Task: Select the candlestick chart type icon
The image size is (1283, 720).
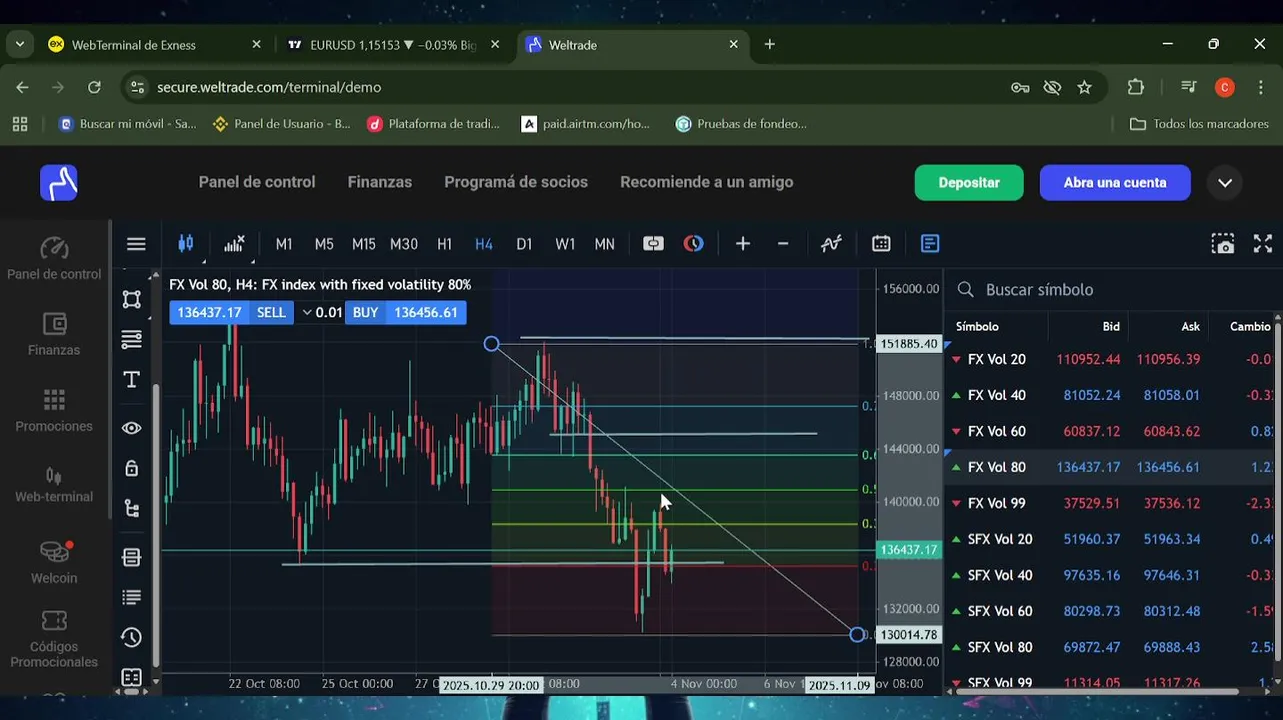Action: 186,244
